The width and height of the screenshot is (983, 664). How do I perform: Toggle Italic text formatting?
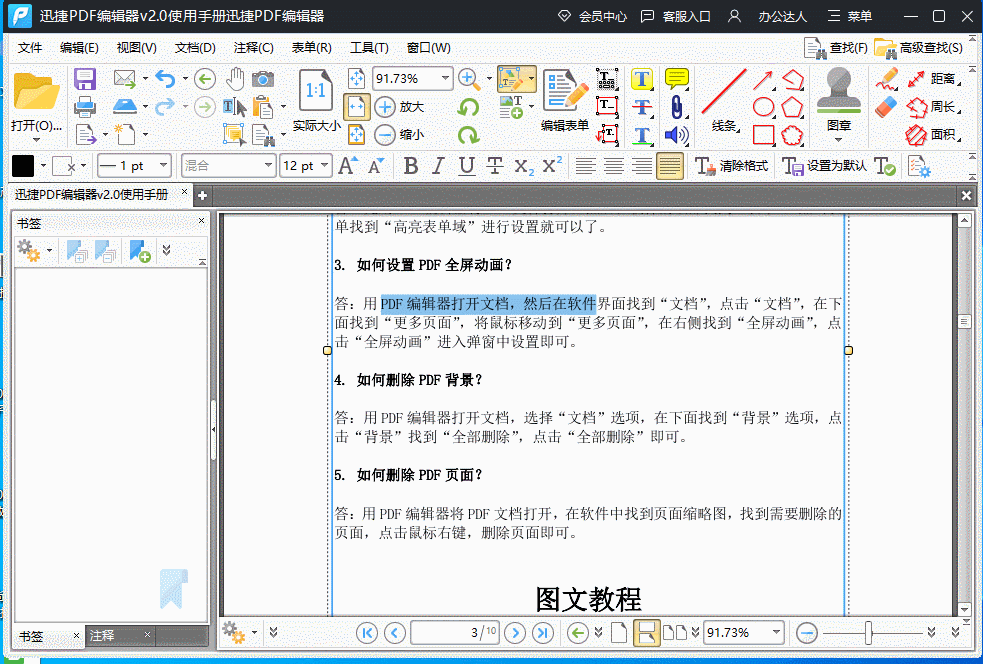(438, 166)
